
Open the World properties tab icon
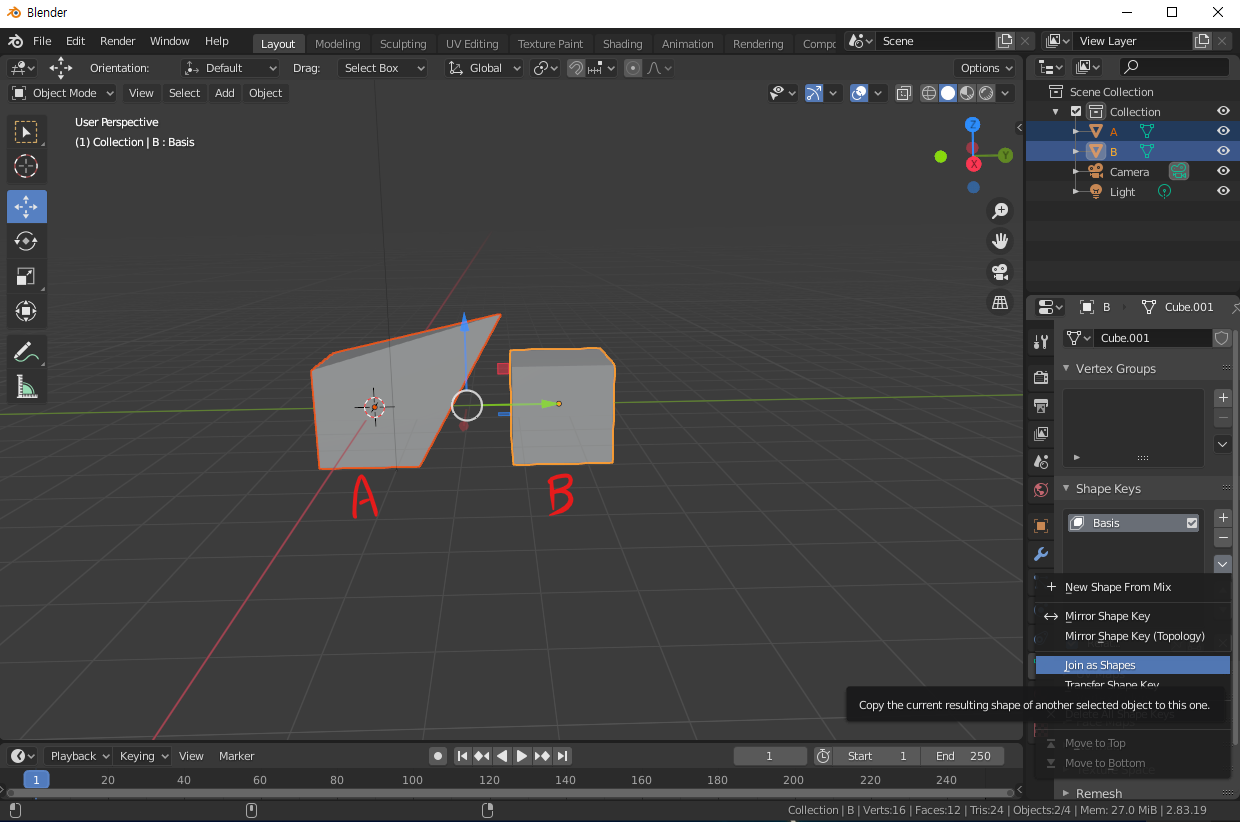(1041, 490)
